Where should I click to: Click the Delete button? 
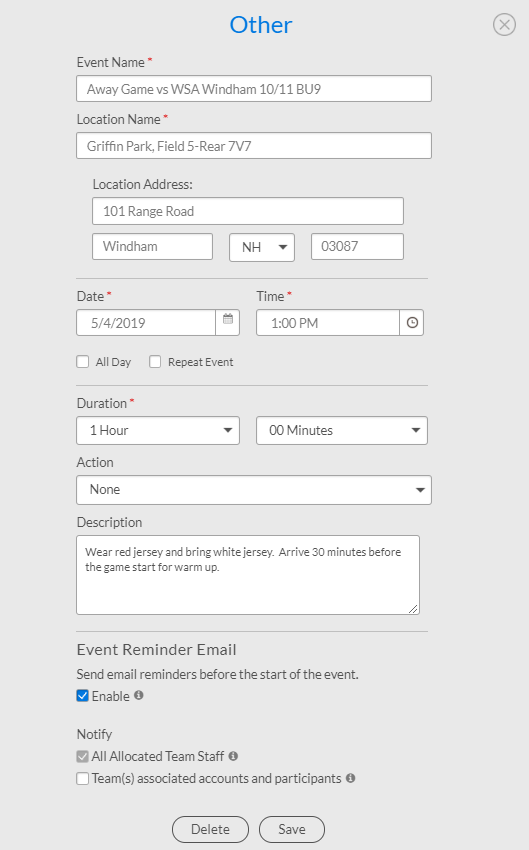tap(210, 829)
